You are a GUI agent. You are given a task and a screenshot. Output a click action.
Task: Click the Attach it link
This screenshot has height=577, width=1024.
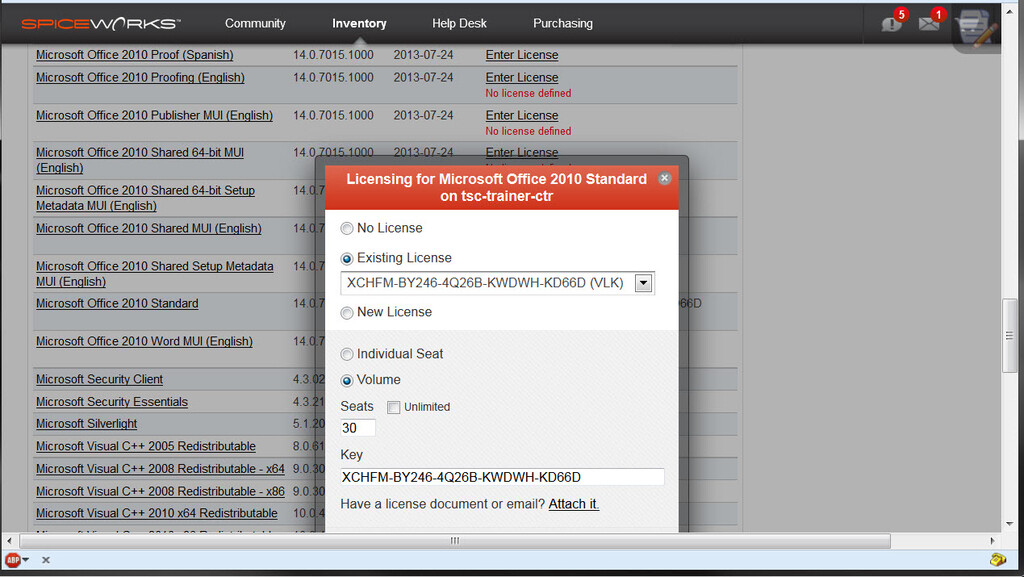pyautogui.click(x=573, y=504)
